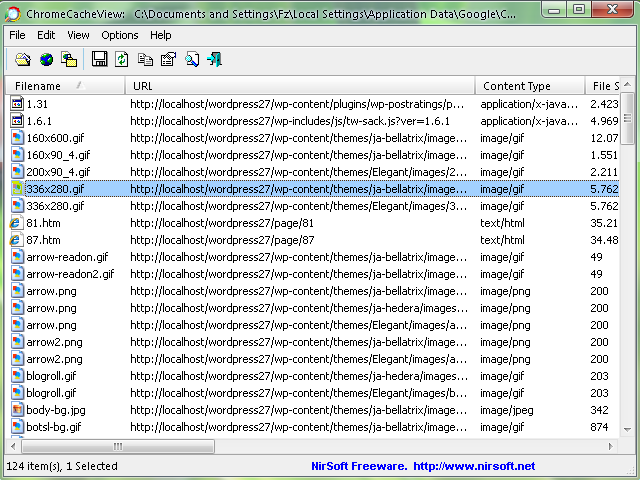Click the image icon of arrow-readon.gif
640x480 pixels.
pyautogui.click(x=17, y=257)
